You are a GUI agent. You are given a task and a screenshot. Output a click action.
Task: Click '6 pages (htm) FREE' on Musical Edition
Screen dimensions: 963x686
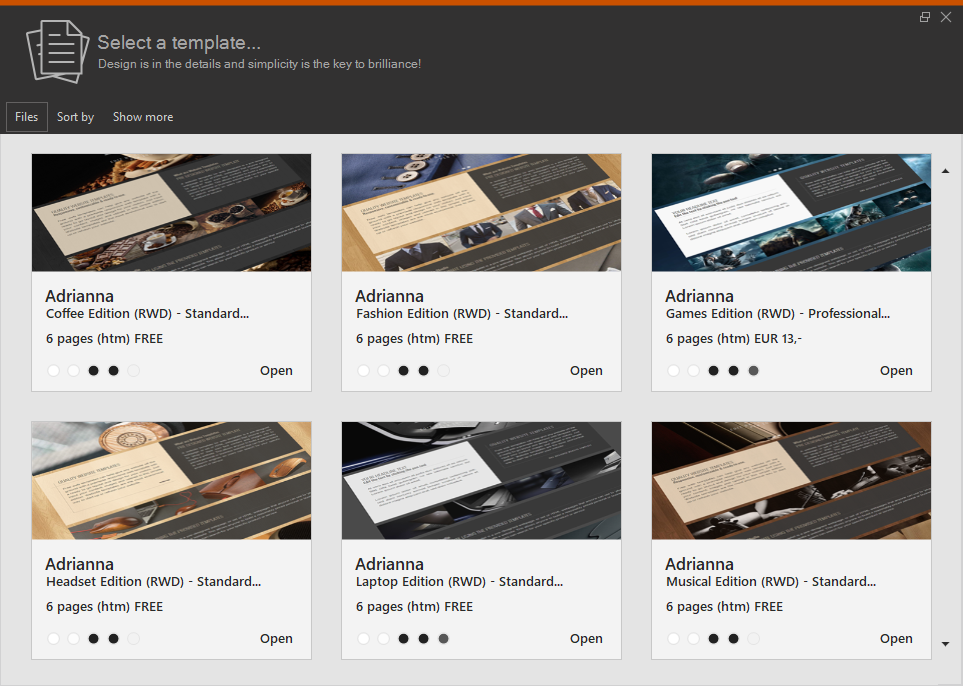click(x=725, y=607)
